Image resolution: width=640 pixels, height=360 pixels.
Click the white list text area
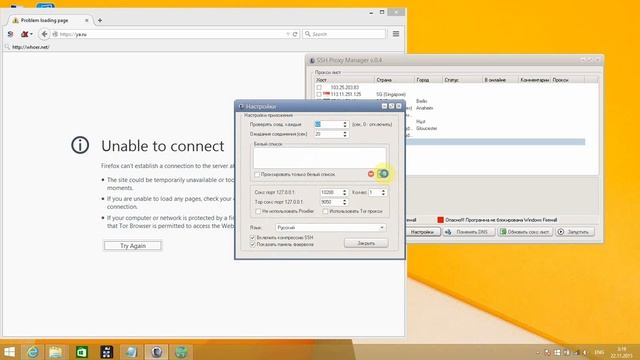319,158
